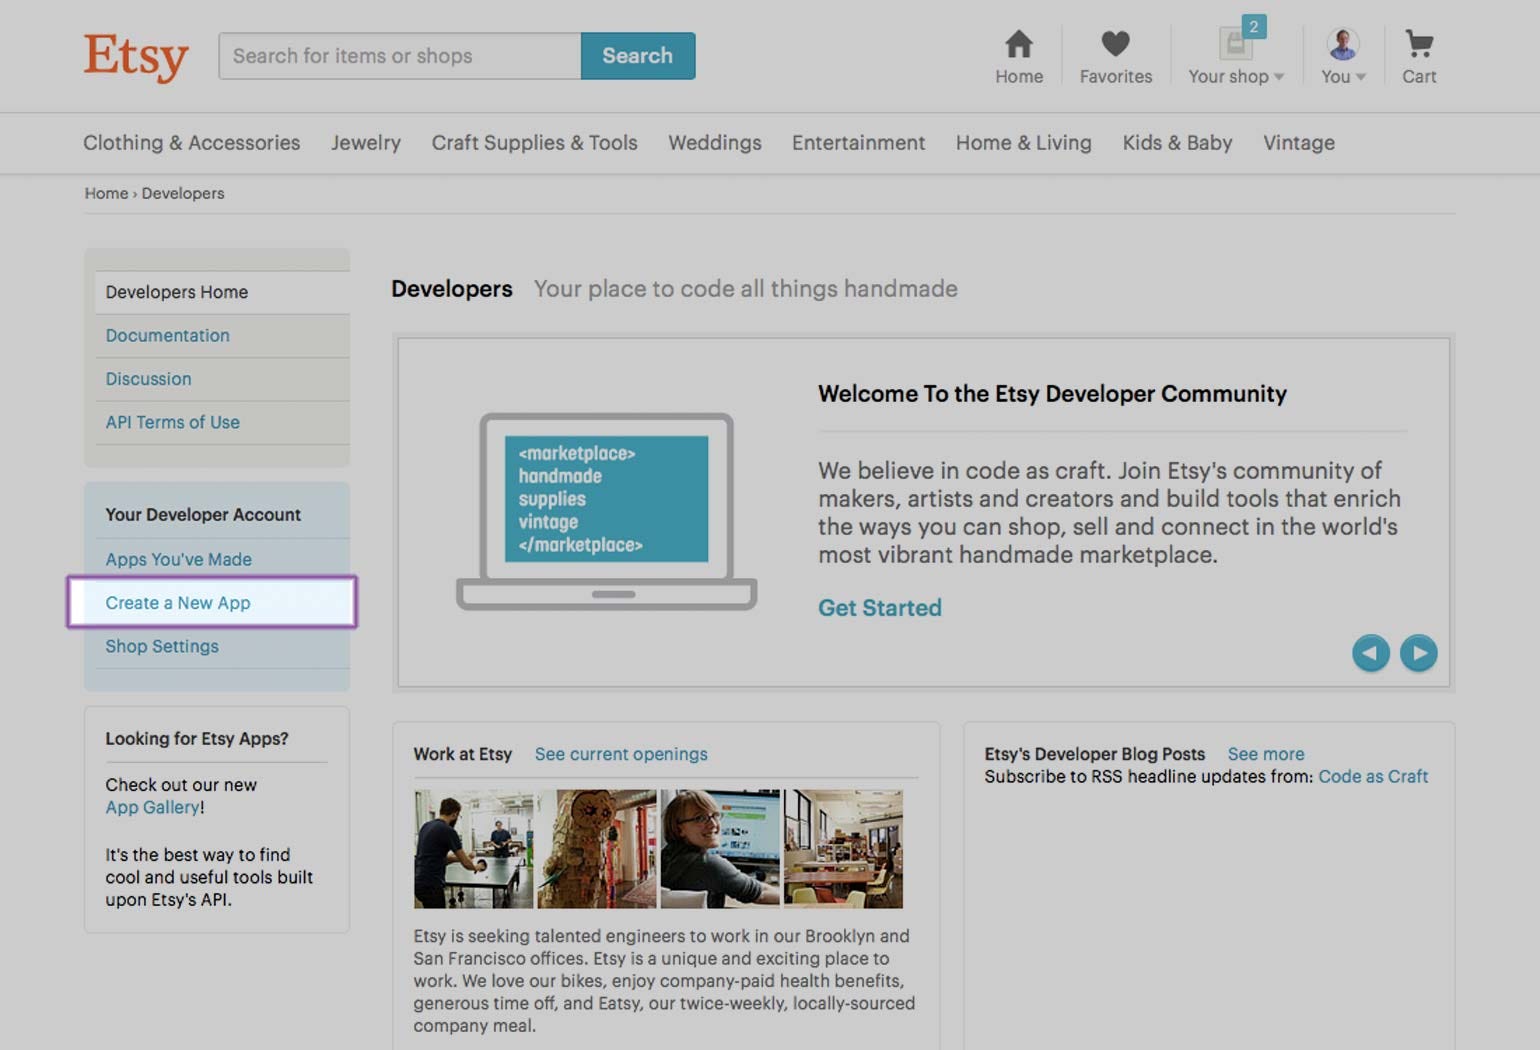This screenshot has width=1540, height=1050.
Task: Click the ping pong office photo
Action: tap(473, 849)
